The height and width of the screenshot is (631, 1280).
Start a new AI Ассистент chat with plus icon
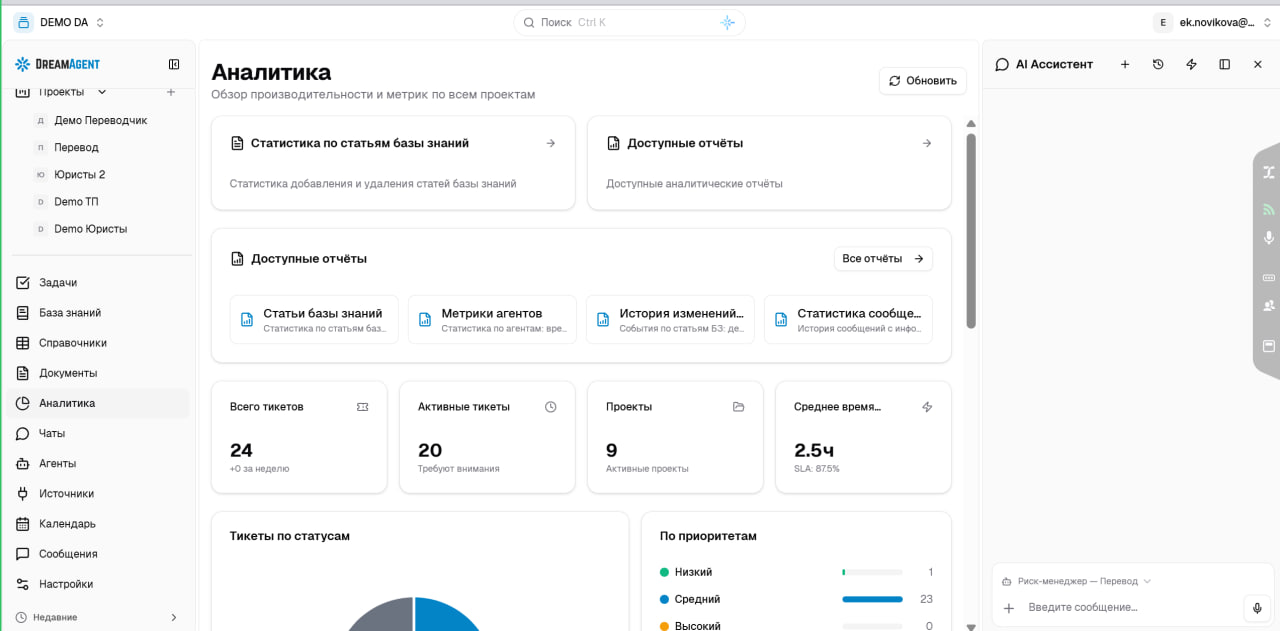coord(1124,64)
